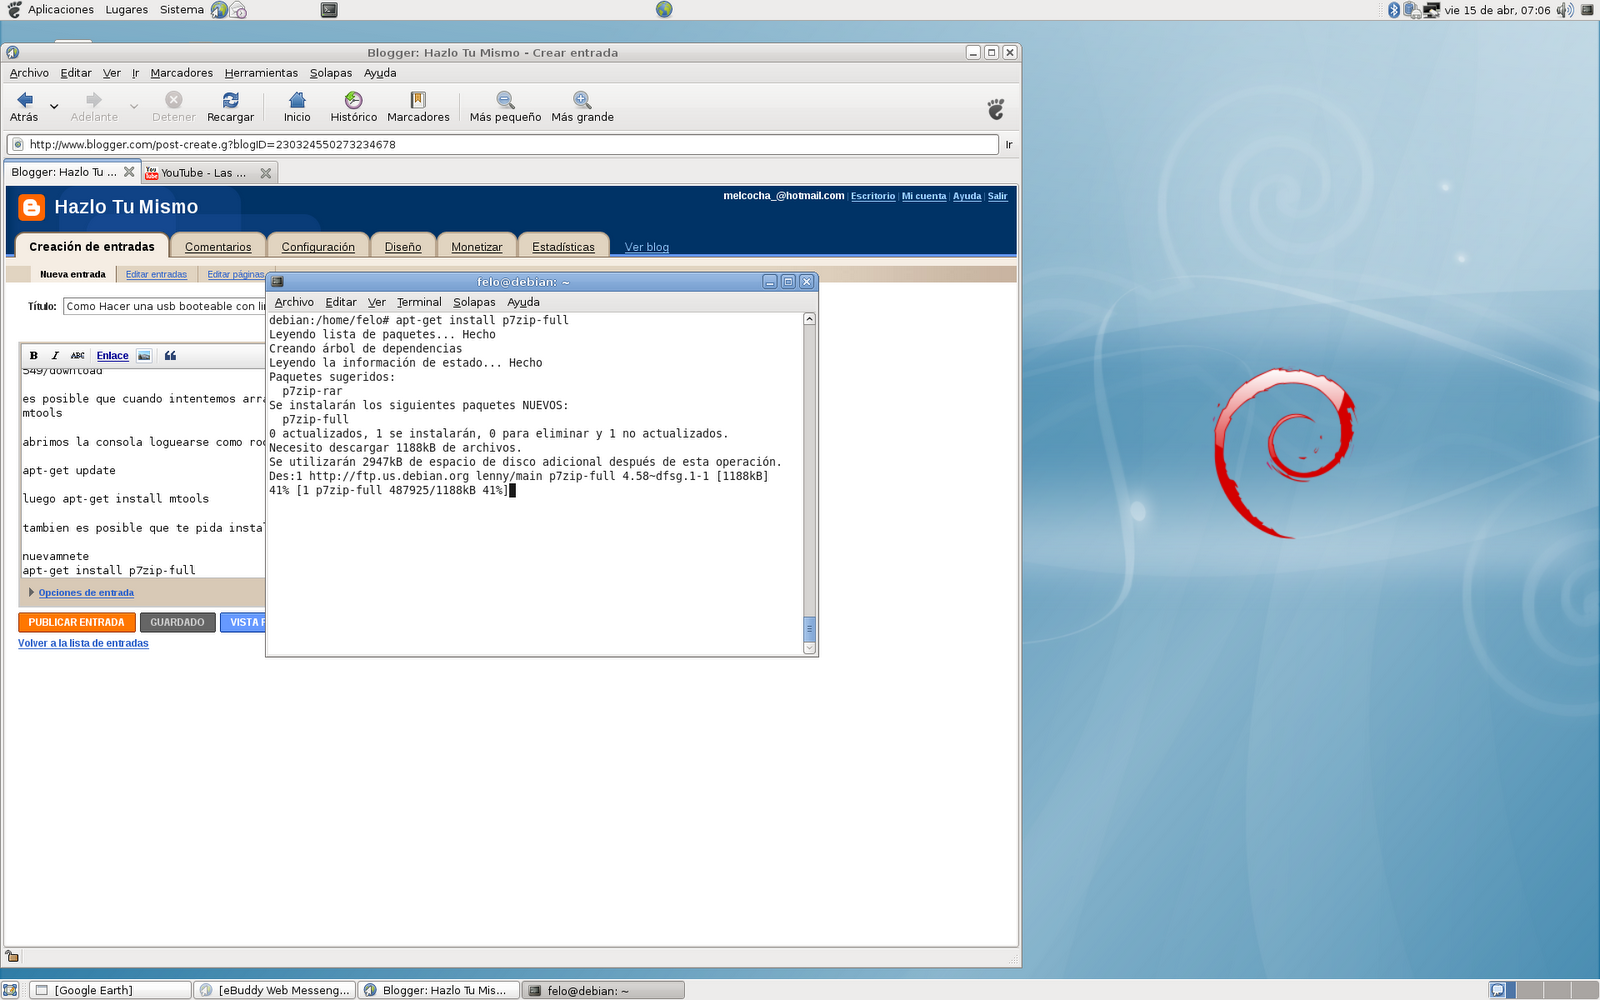Image resolution: width=1600 pixels, height=1000 pixels.
Task: Click the Show Desktop button in bottom panel
Action: tap(10, 990)
